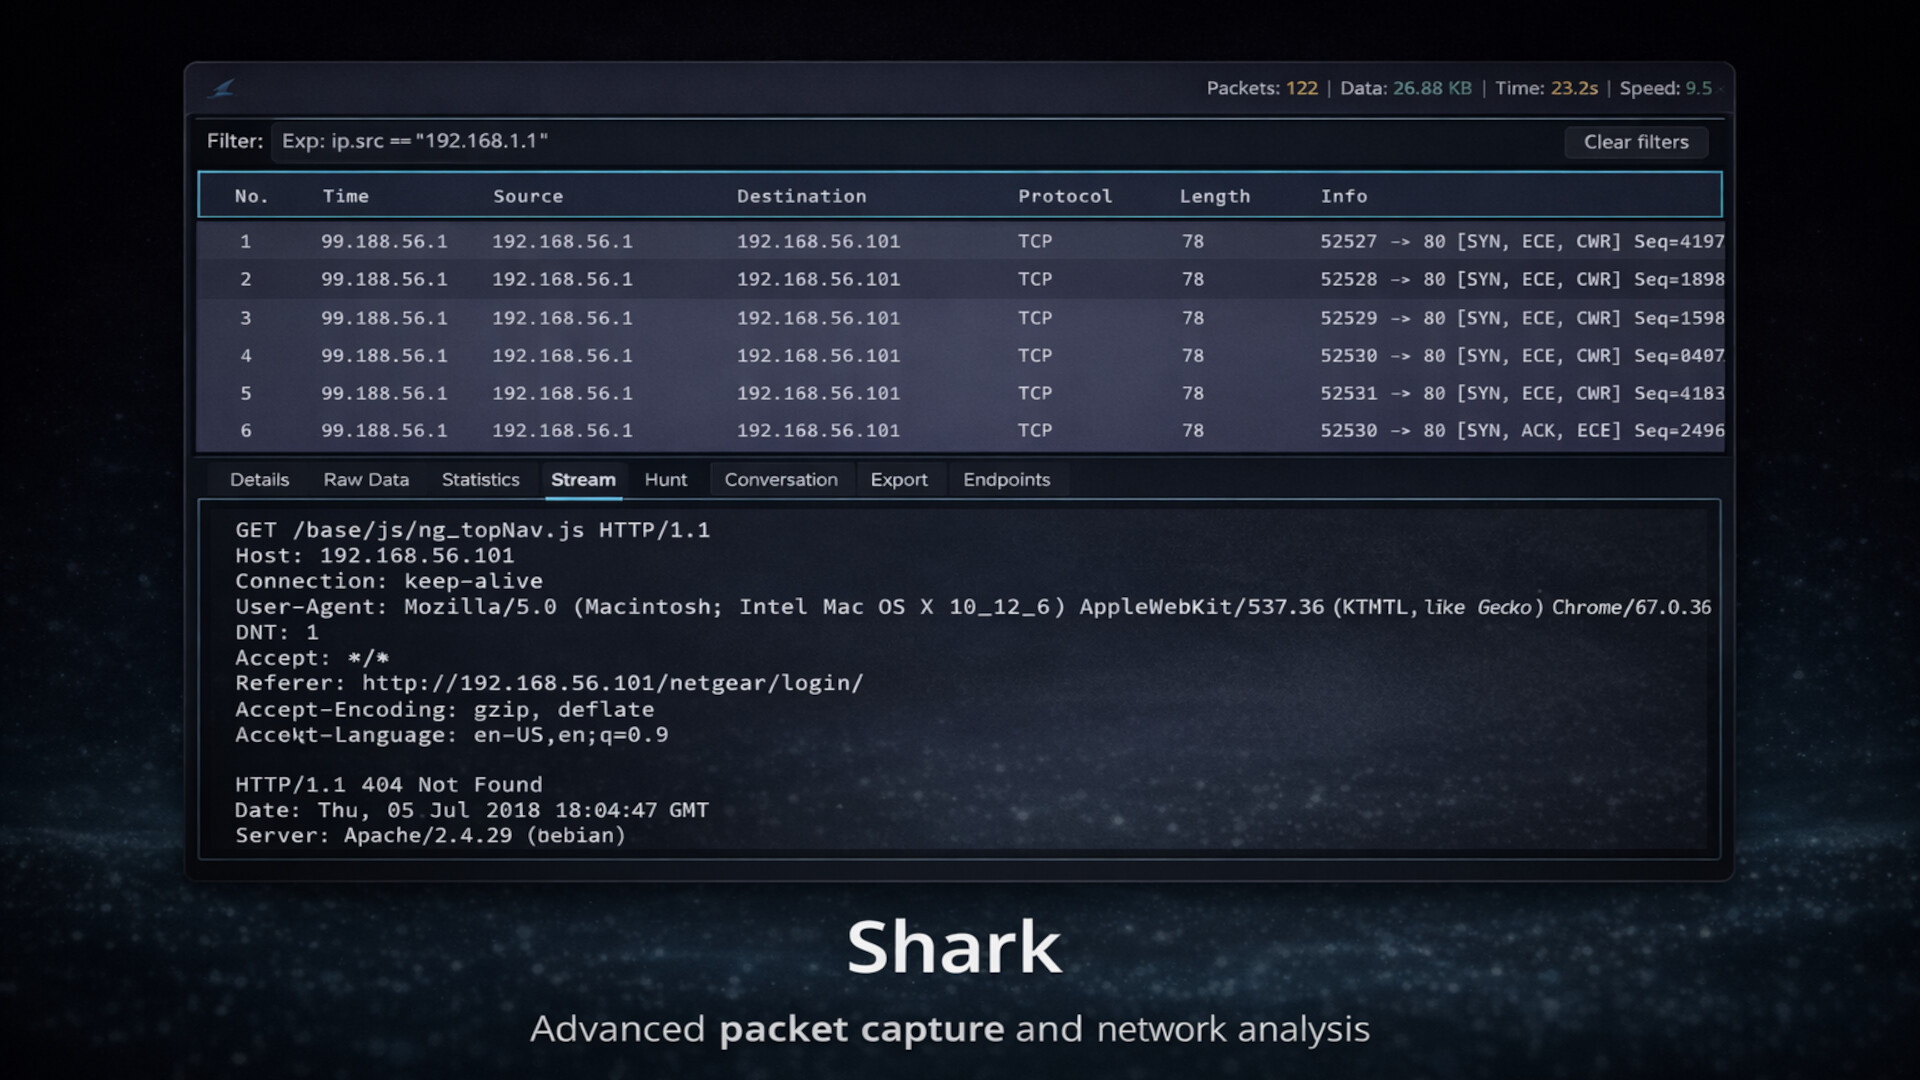Viewport: 1920px width, 1080px height.
Task: Sort by the Time column header
Action: tap(345, 196)
